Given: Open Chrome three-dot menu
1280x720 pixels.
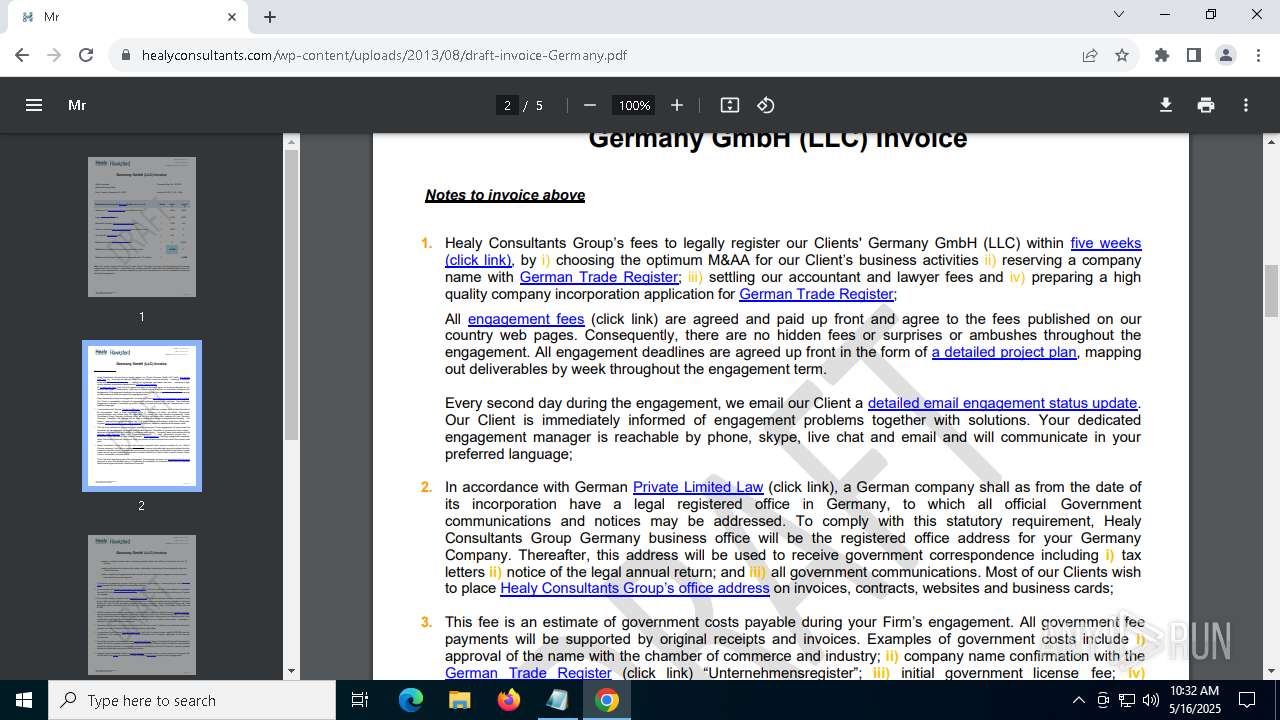Looking at the screenshot, I should (1258, 55).
